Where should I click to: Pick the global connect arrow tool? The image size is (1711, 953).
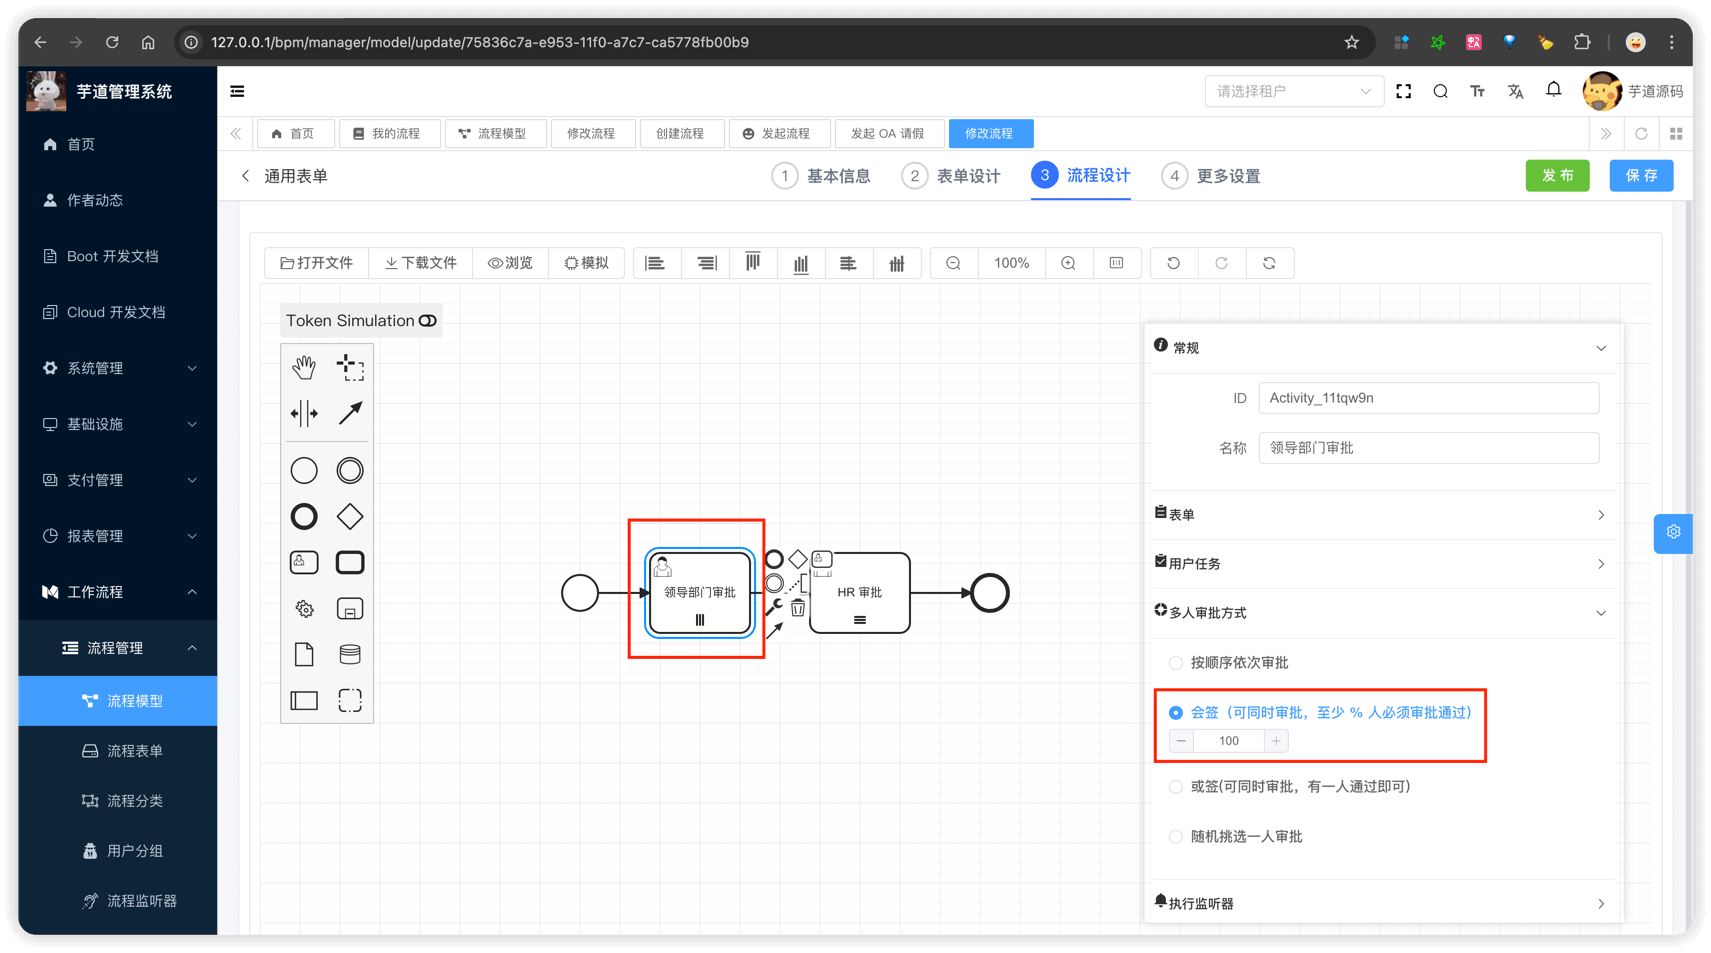[350, 413]
